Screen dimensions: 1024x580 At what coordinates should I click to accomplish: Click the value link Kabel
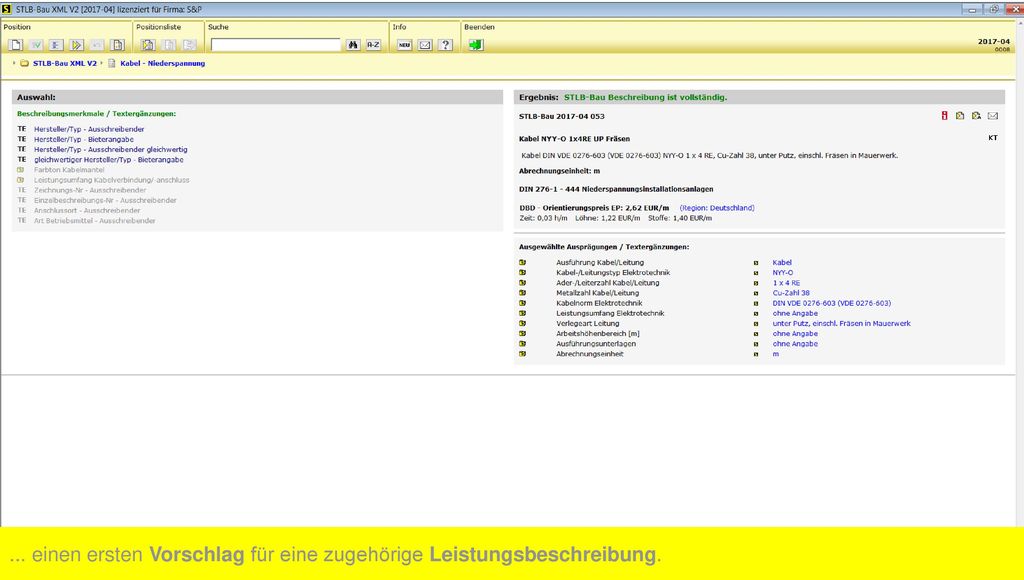click(782, 263)
